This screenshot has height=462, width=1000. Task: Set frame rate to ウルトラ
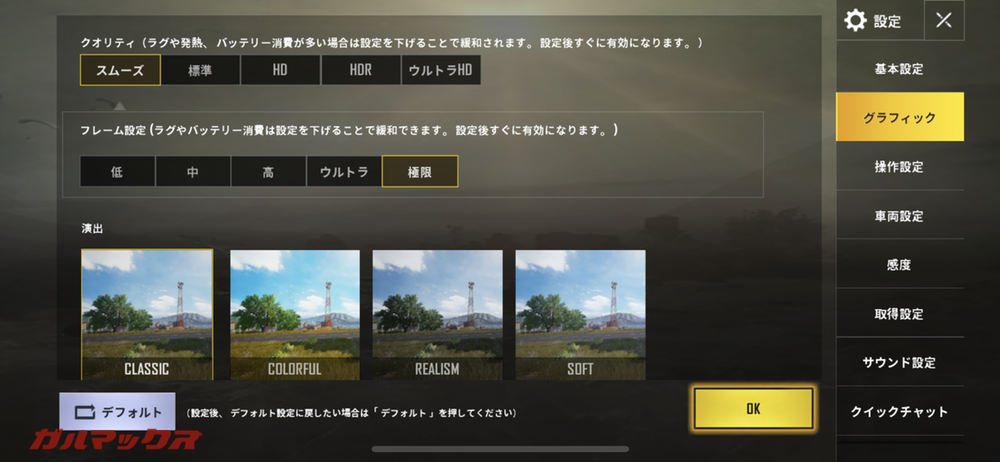tap(344, 172)
